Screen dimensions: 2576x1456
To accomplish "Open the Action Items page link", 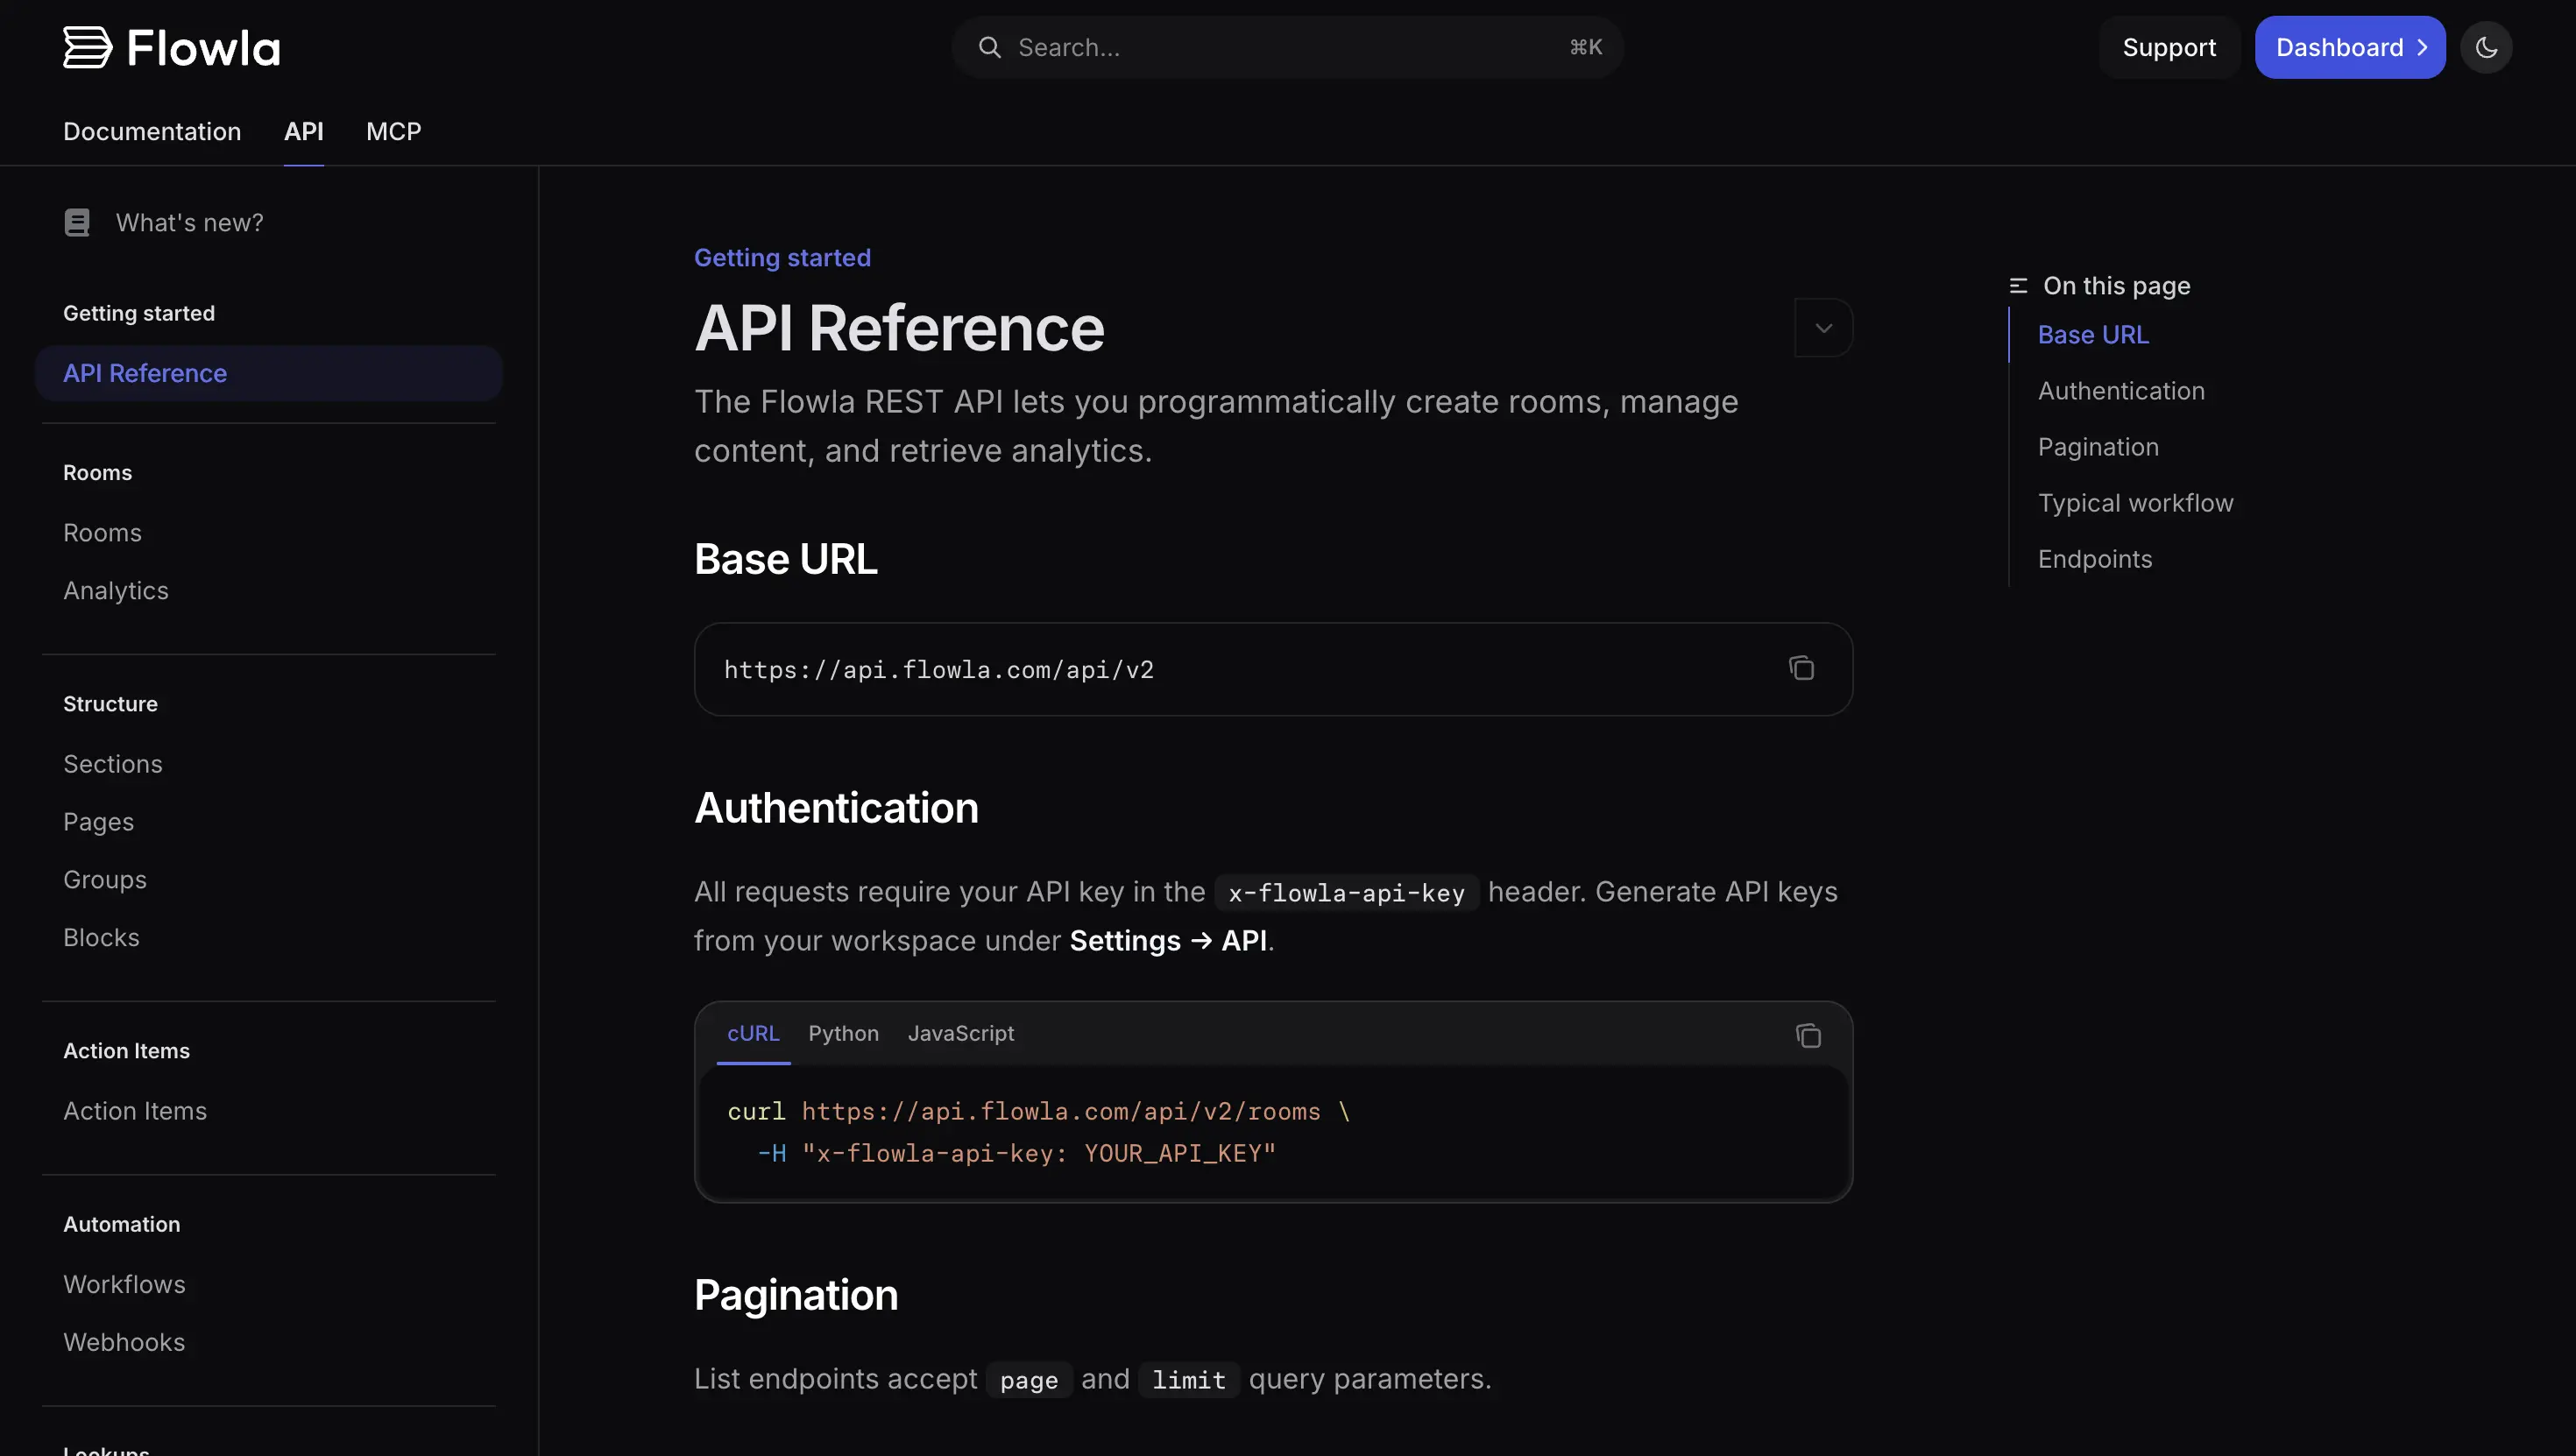I will tap(135, 1111).
